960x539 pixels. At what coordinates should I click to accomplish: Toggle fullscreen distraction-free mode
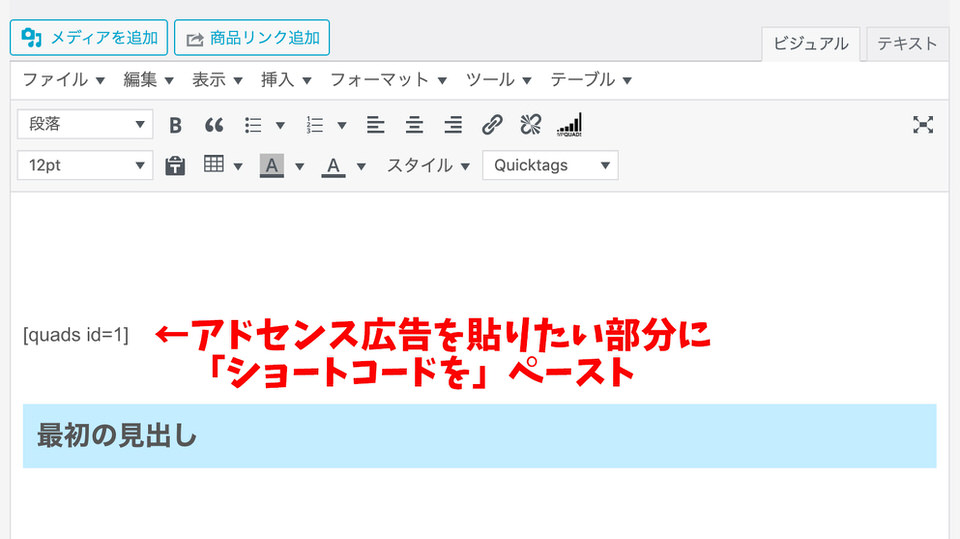923,125
